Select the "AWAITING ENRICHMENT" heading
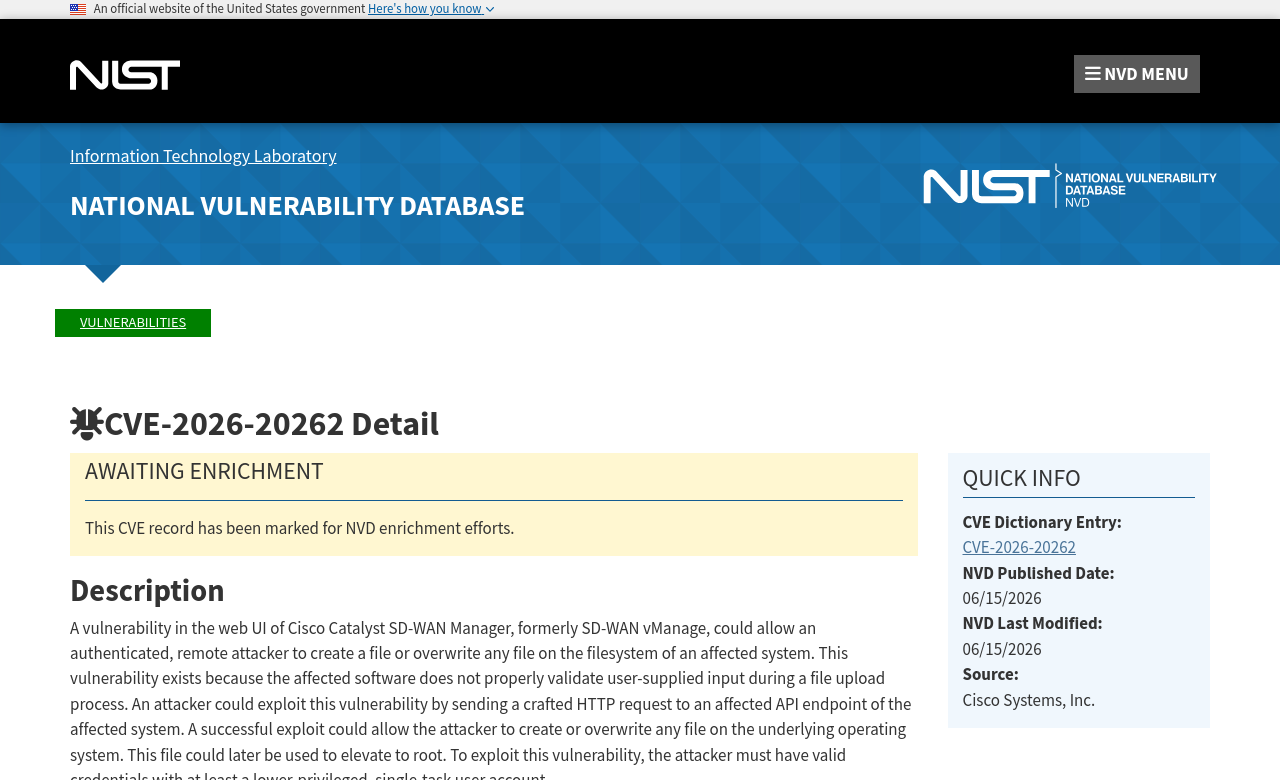 [204, 471]
